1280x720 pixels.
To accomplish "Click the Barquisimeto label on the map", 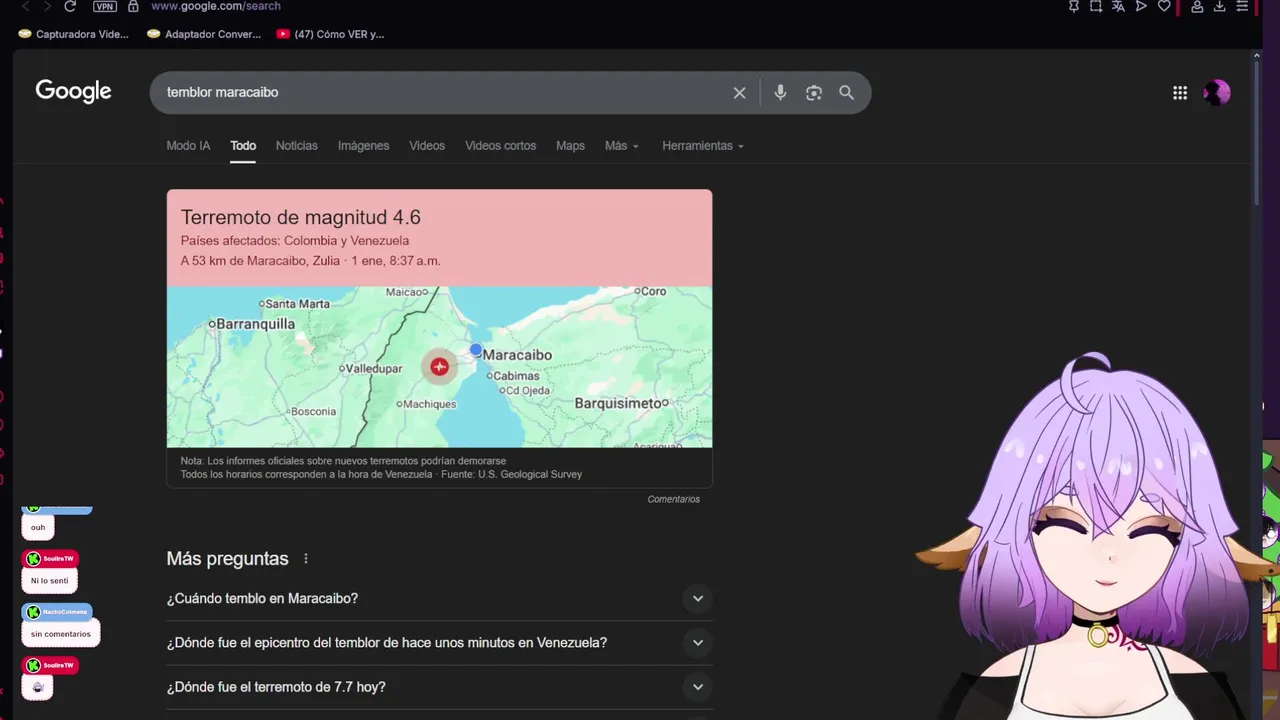I will [x=618, y=403].
